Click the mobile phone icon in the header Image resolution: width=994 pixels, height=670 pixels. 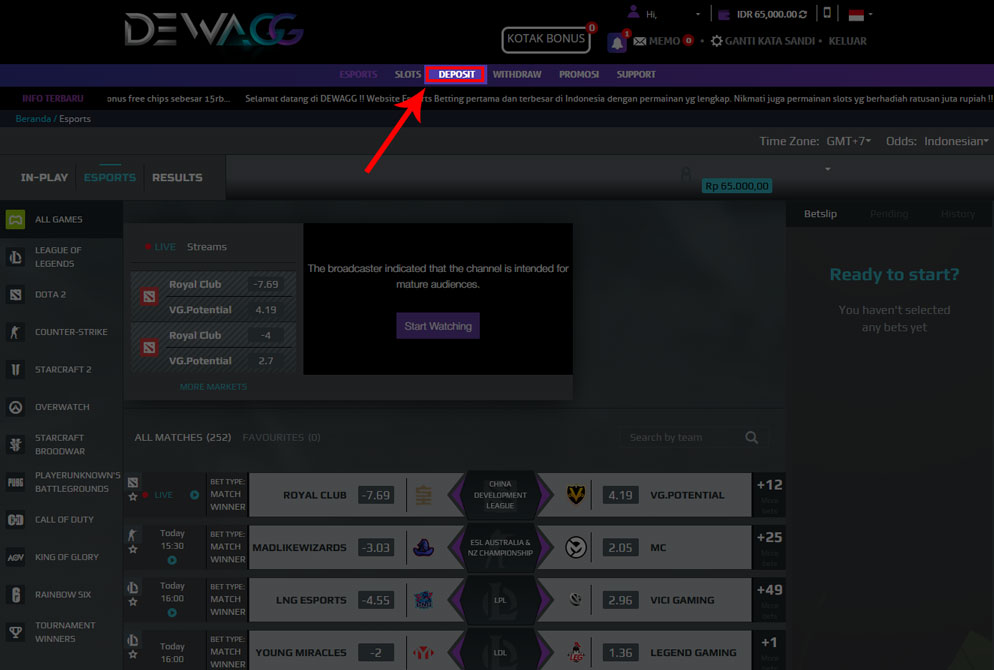827,13
